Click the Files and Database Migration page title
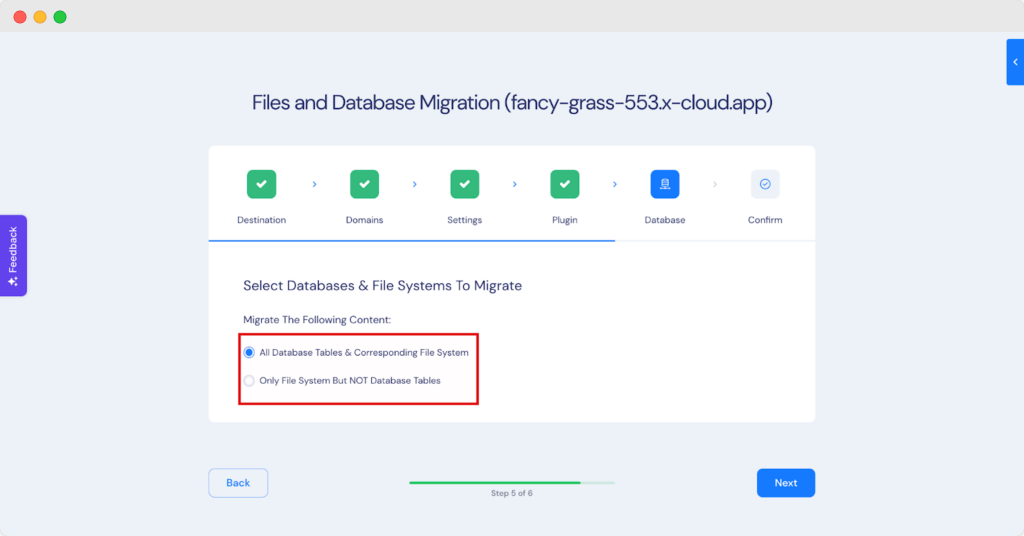 click(x=512, y=102)
